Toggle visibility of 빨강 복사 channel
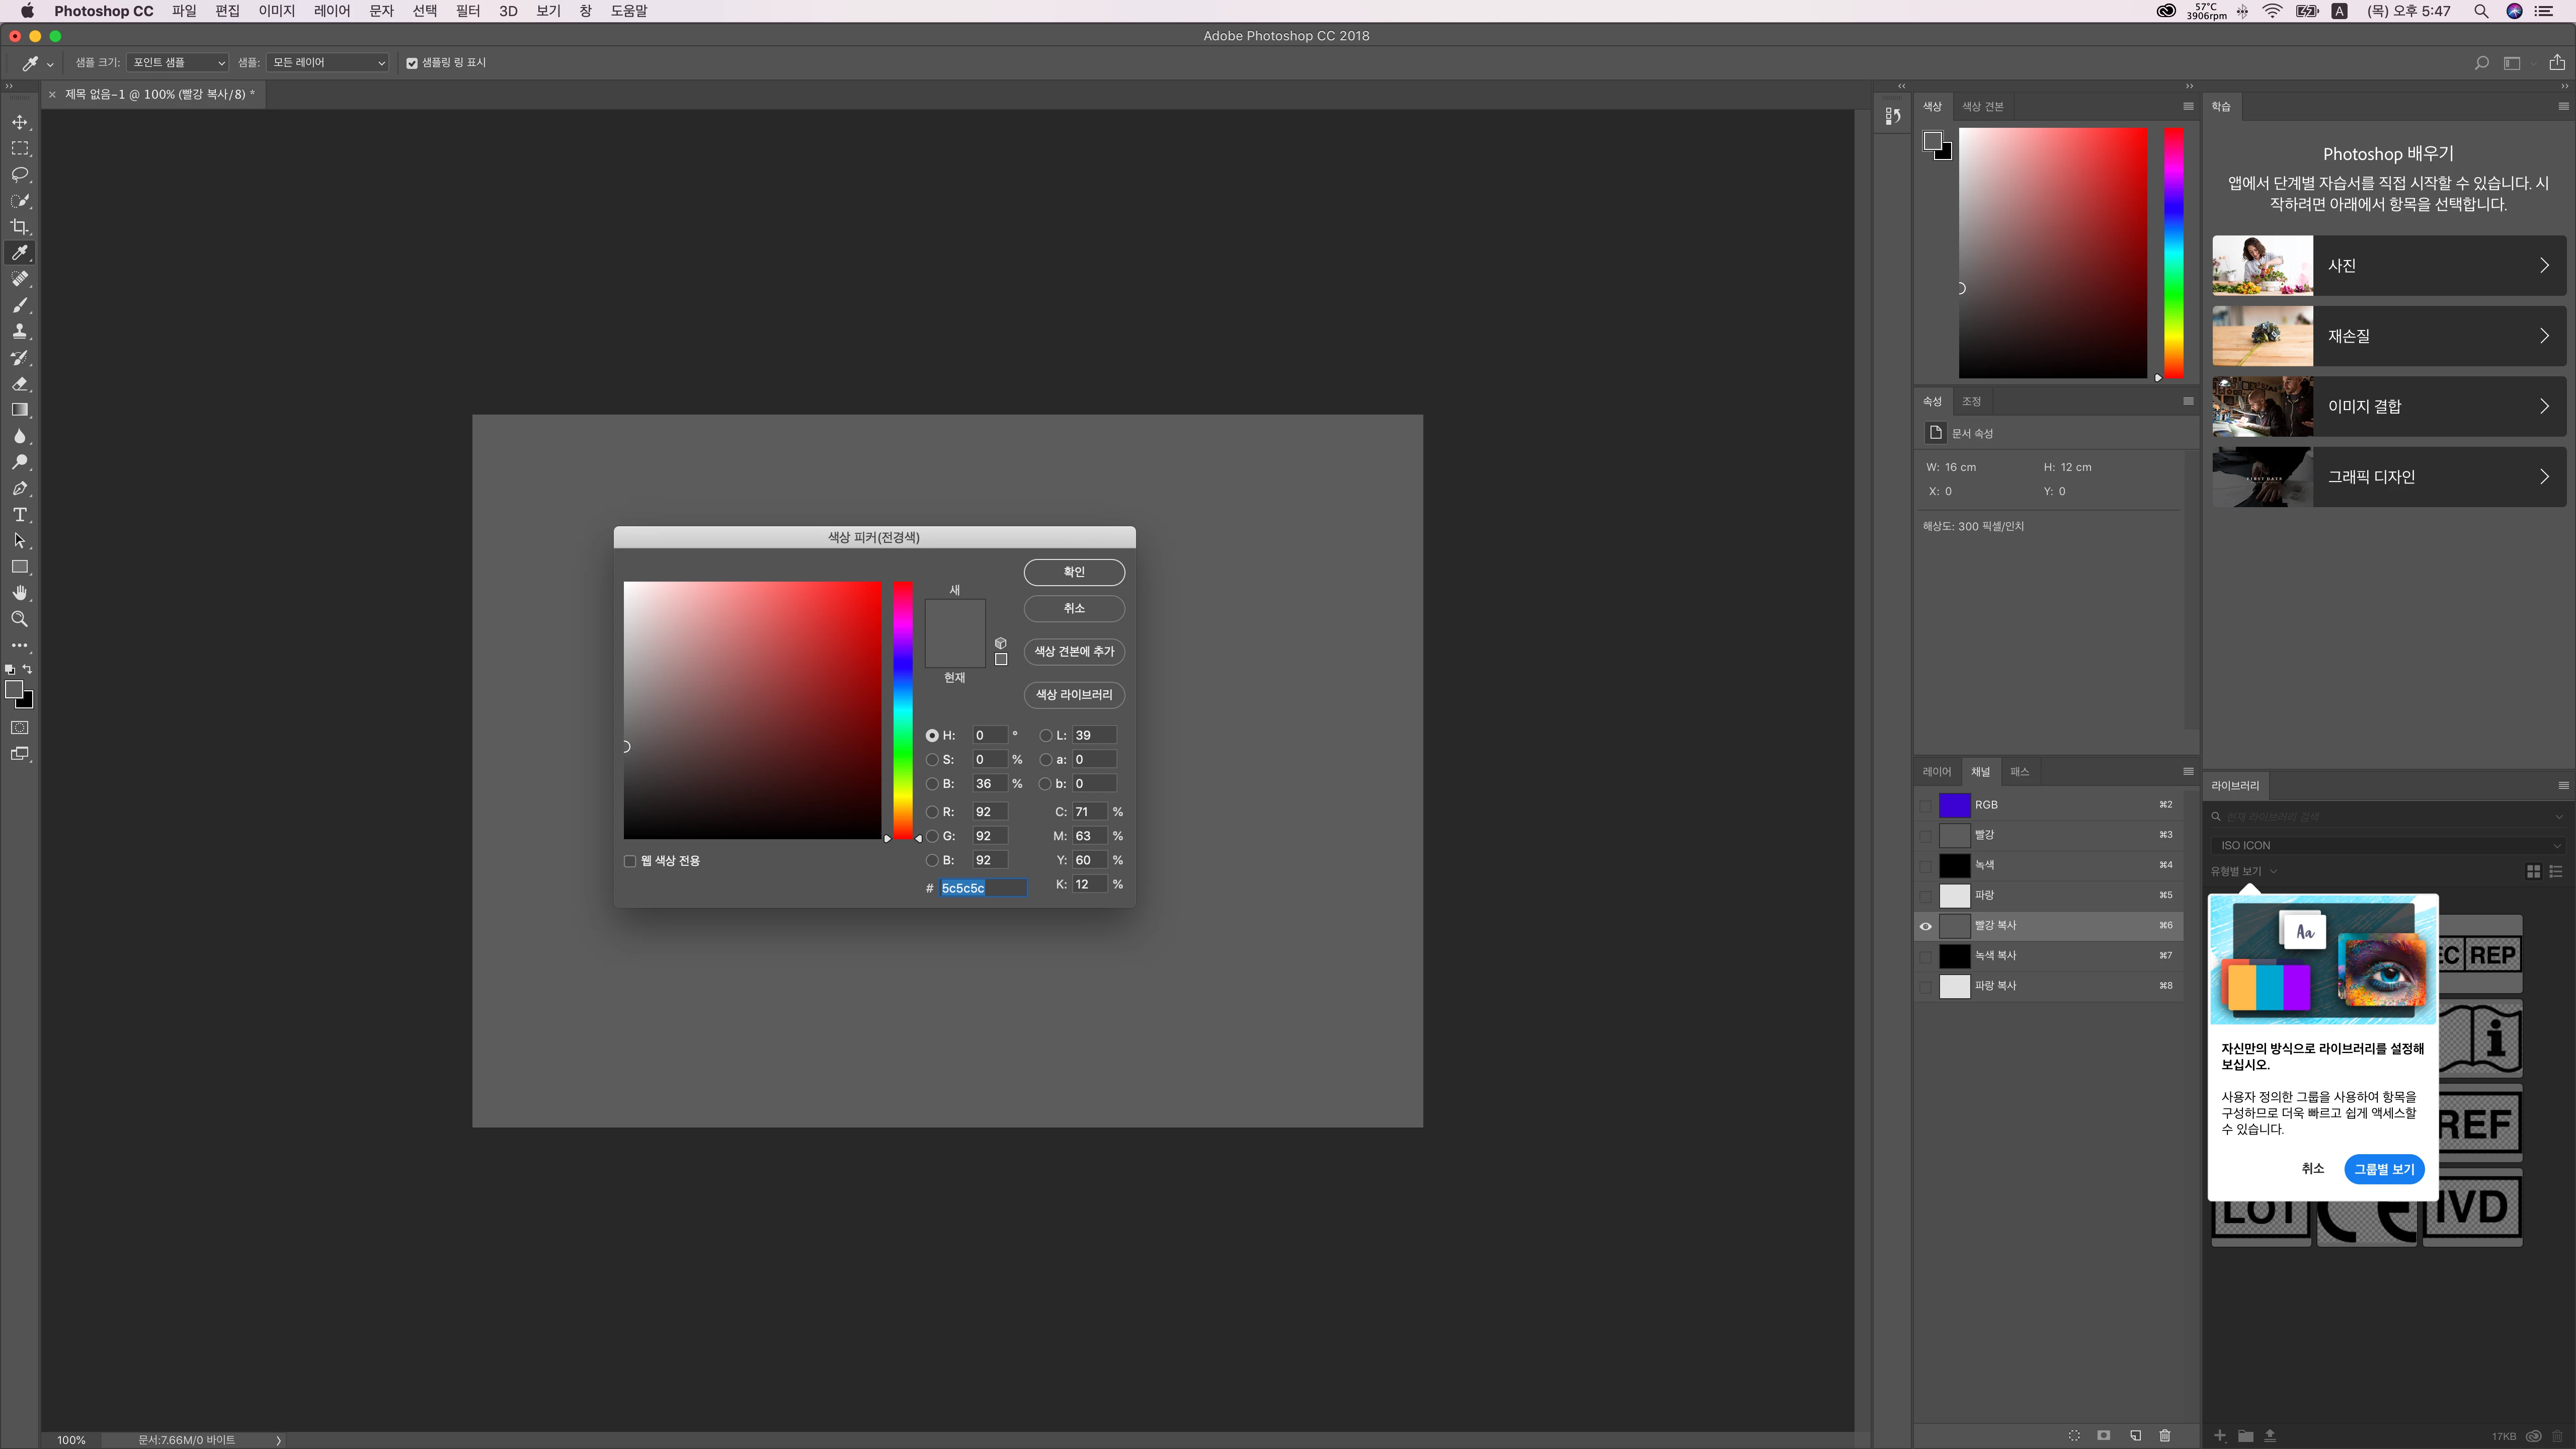 pos(1925,926)
